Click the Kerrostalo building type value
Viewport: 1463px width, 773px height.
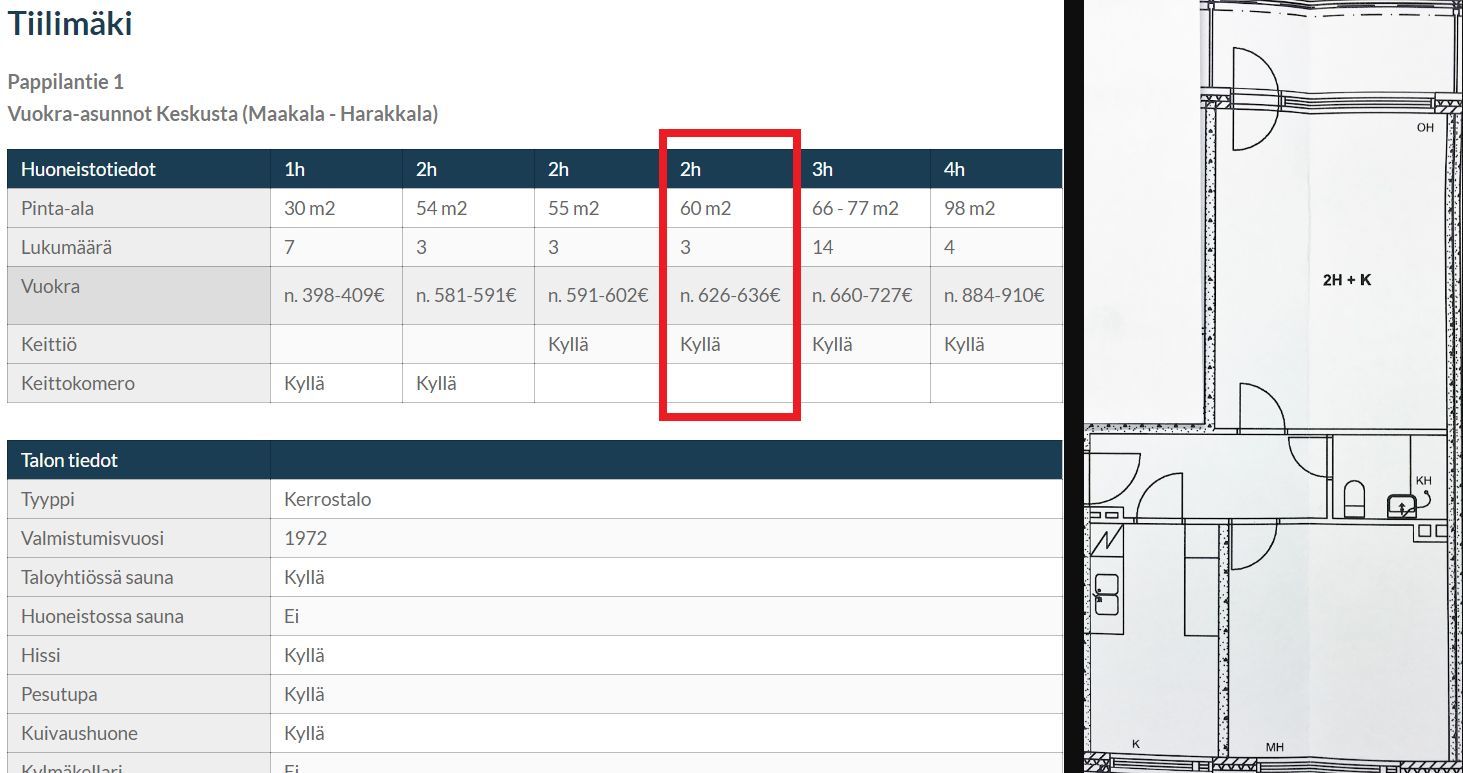coord(327,499)
